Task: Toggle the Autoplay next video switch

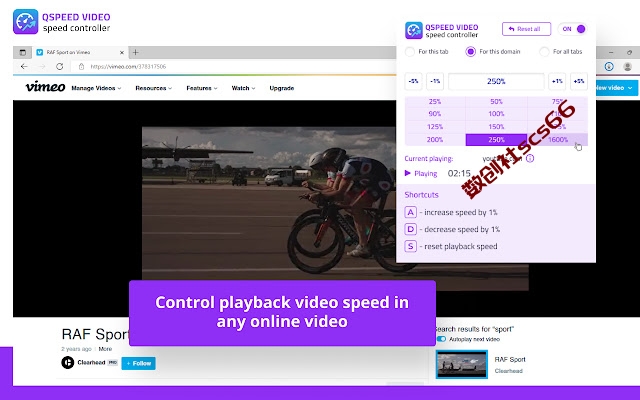Action: (442, 339)
